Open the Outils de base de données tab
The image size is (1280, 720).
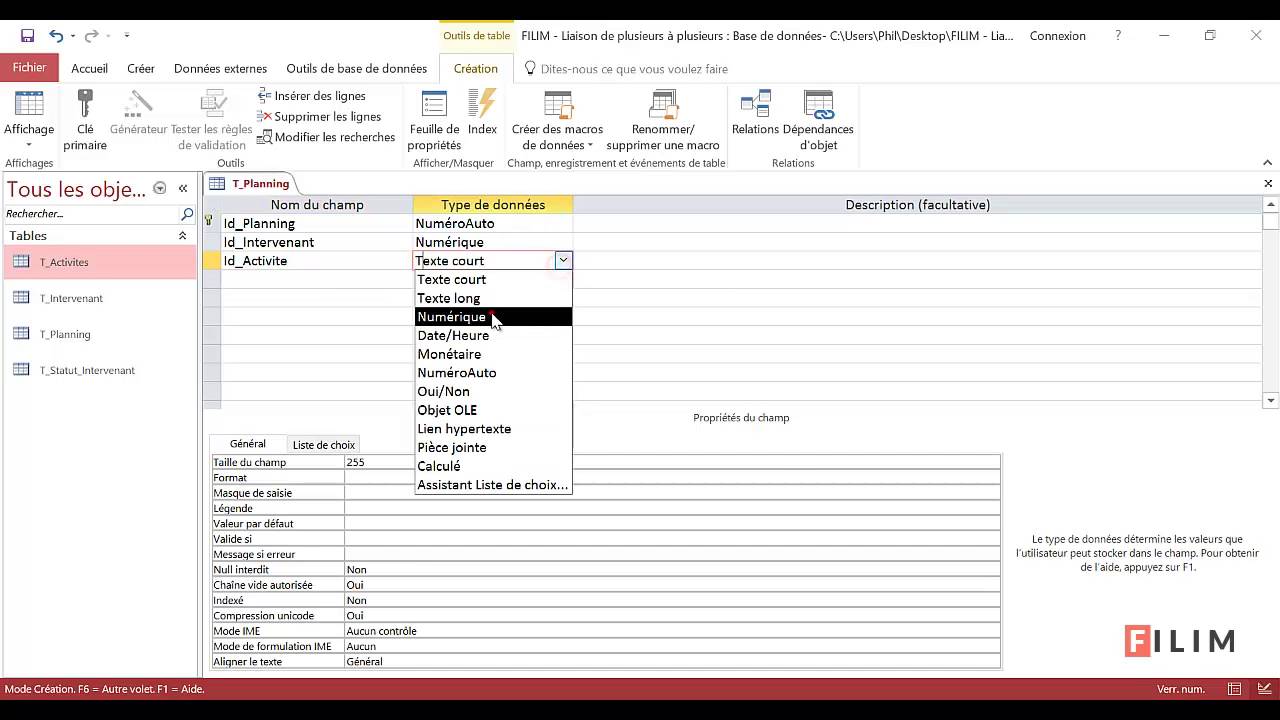[x=357, y=69]
